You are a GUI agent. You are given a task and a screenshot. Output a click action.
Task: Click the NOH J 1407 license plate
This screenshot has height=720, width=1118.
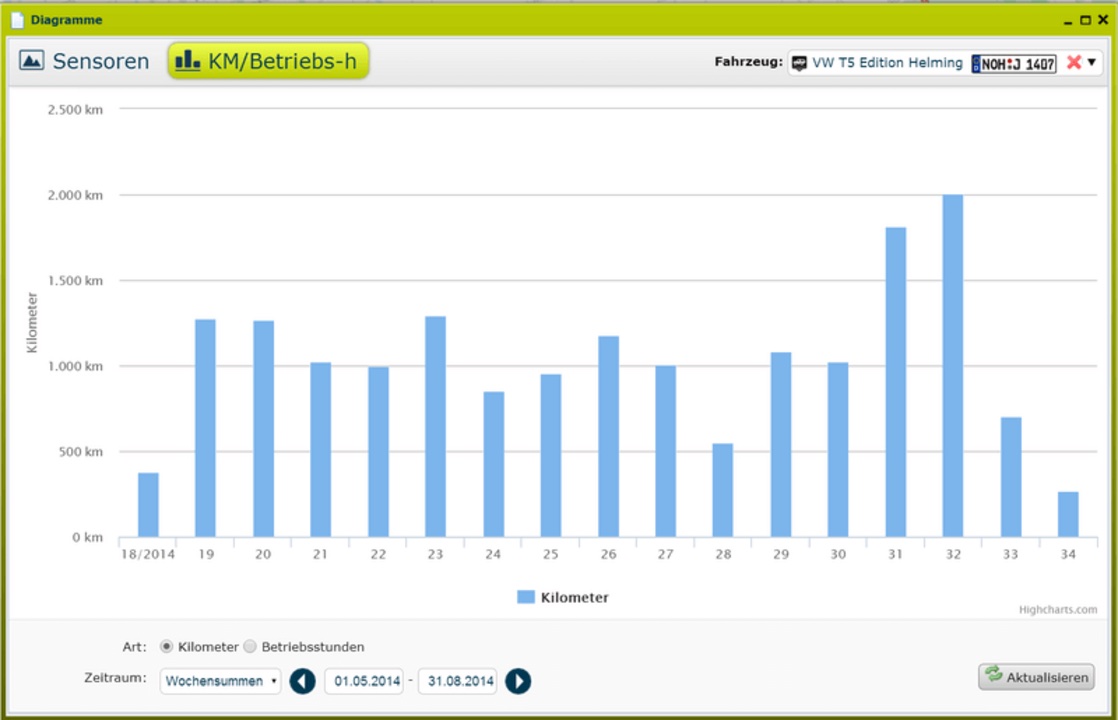(x=1014, y=63)
